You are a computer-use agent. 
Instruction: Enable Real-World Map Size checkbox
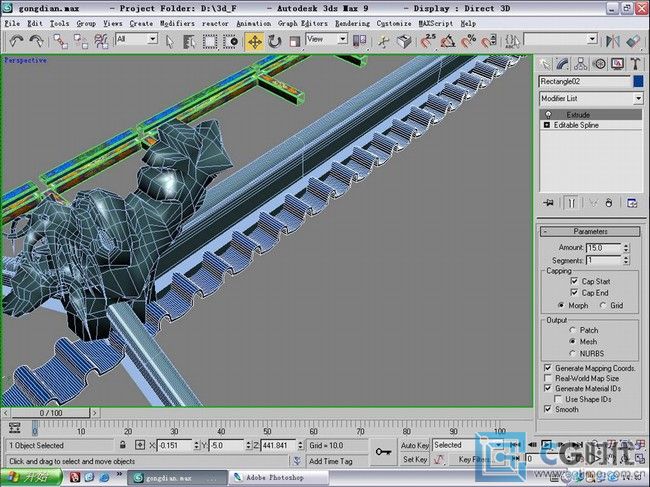pos(548,378)
